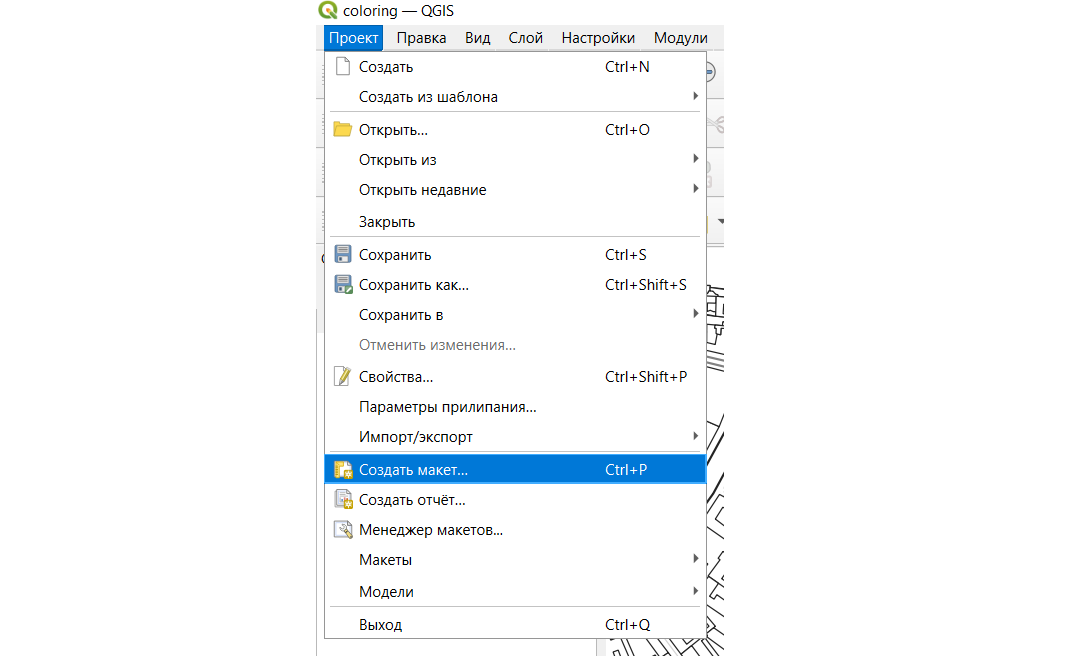Click the Создать макет layout icon
1082x660 pixels.
pyautogui.click(x=343, y=469)
